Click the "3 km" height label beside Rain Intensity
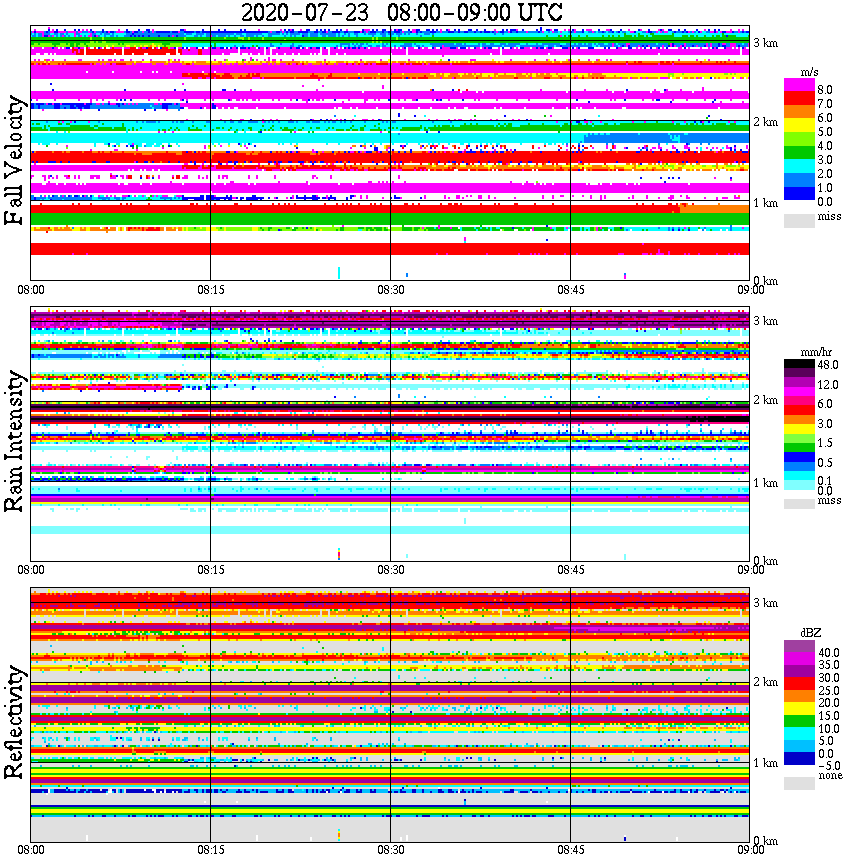This screenshot has width=850, height=868. [766, 321]
